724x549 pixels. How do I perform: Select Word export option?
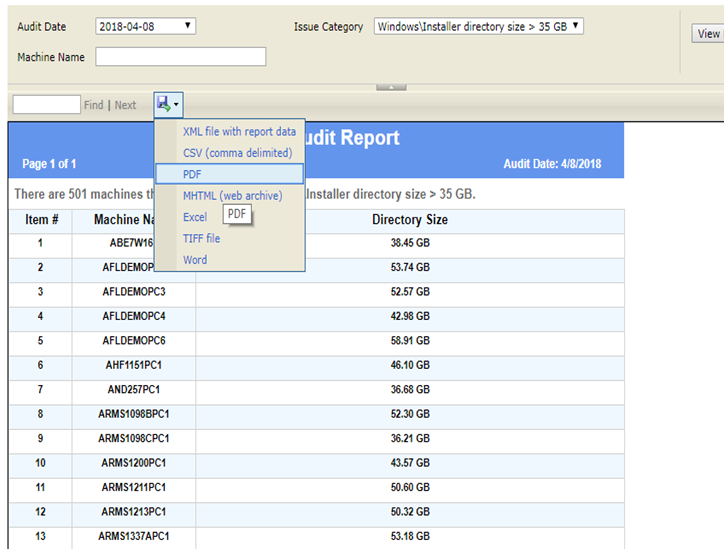[195, 259]
